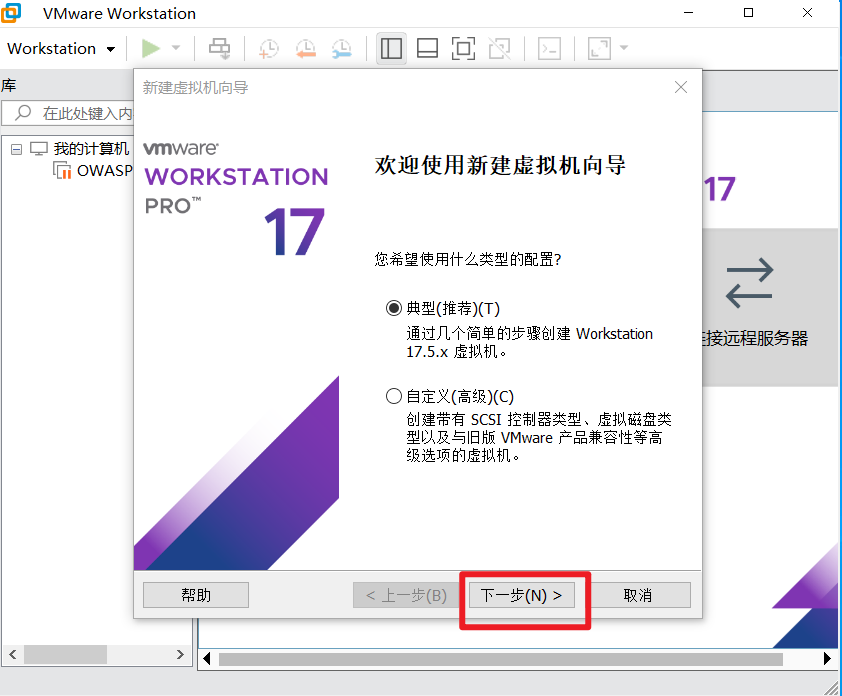Select the 自定义(高级)(C) radio button

394,396
